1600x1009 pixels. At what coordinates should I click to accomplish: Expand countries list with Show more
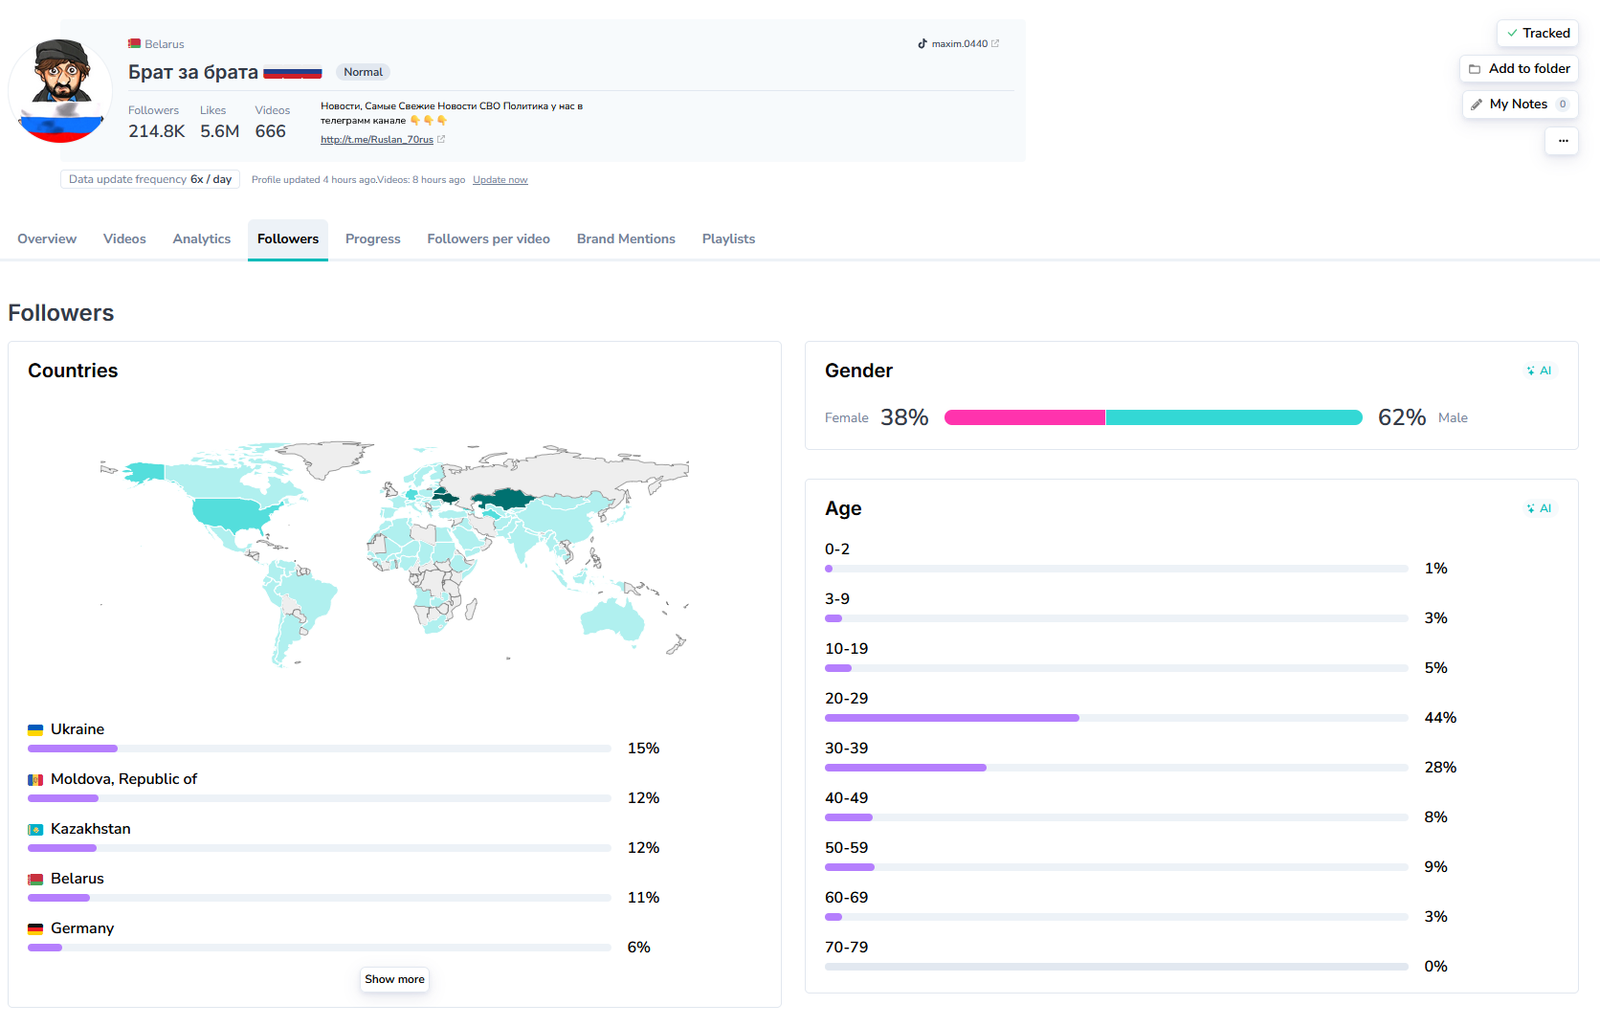pos(394,979)
